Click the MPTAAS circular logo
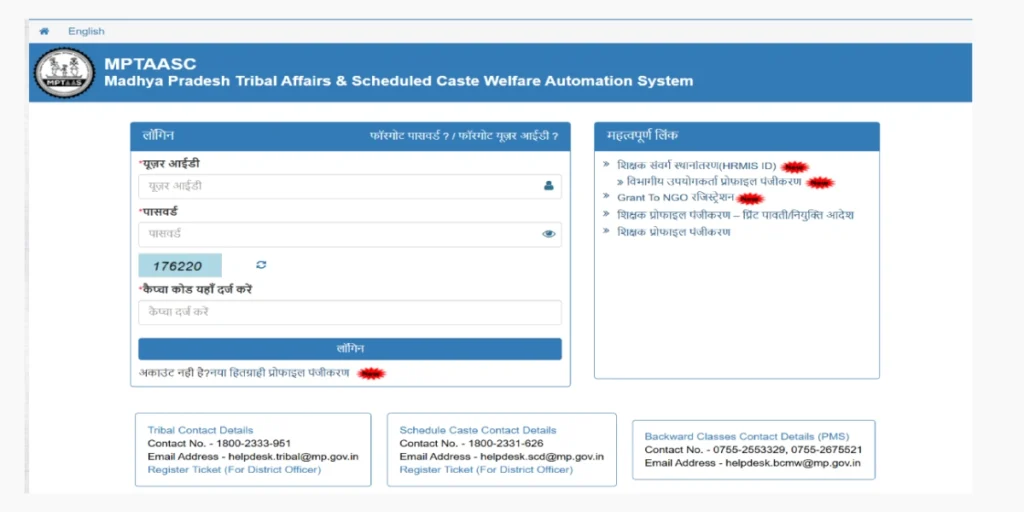Screen dimensions: 1024x512 65,73
